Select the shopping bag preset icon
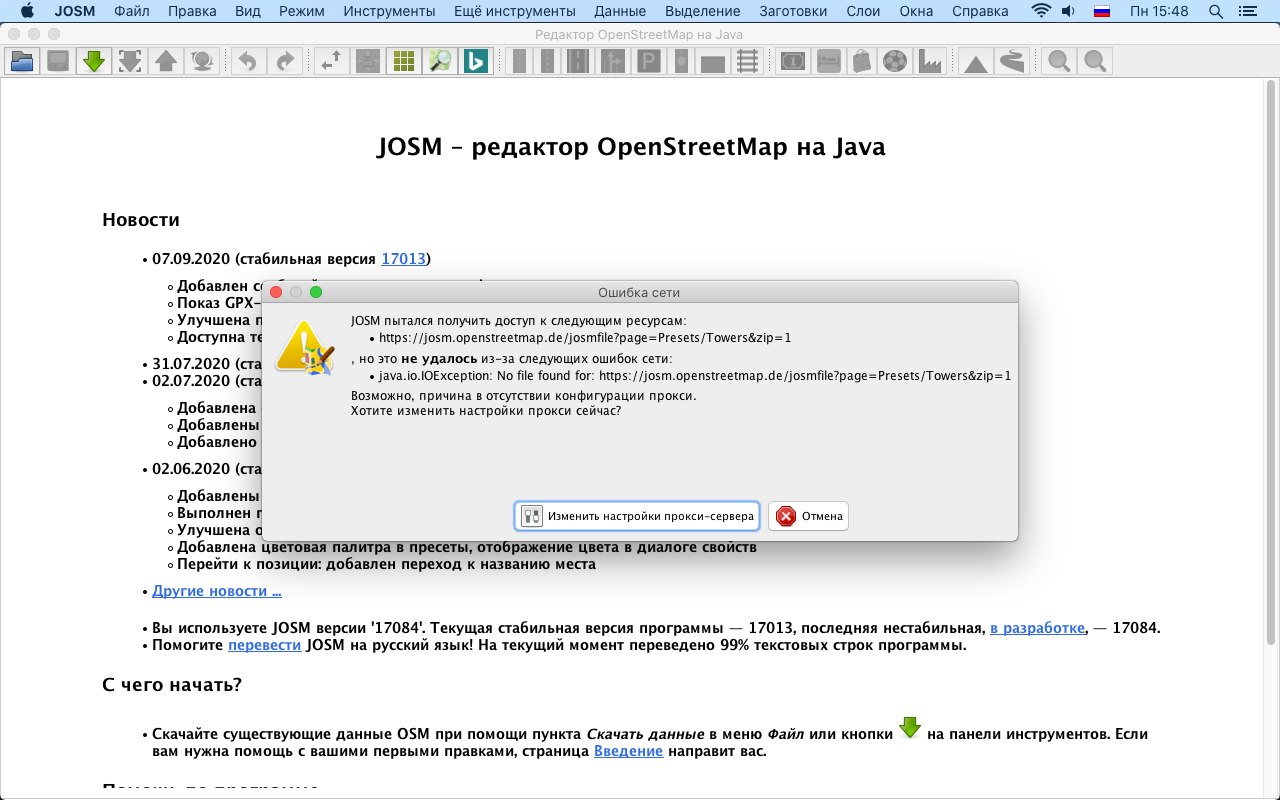This screenshot has height=800, width=1280. [x=862, y=61]
